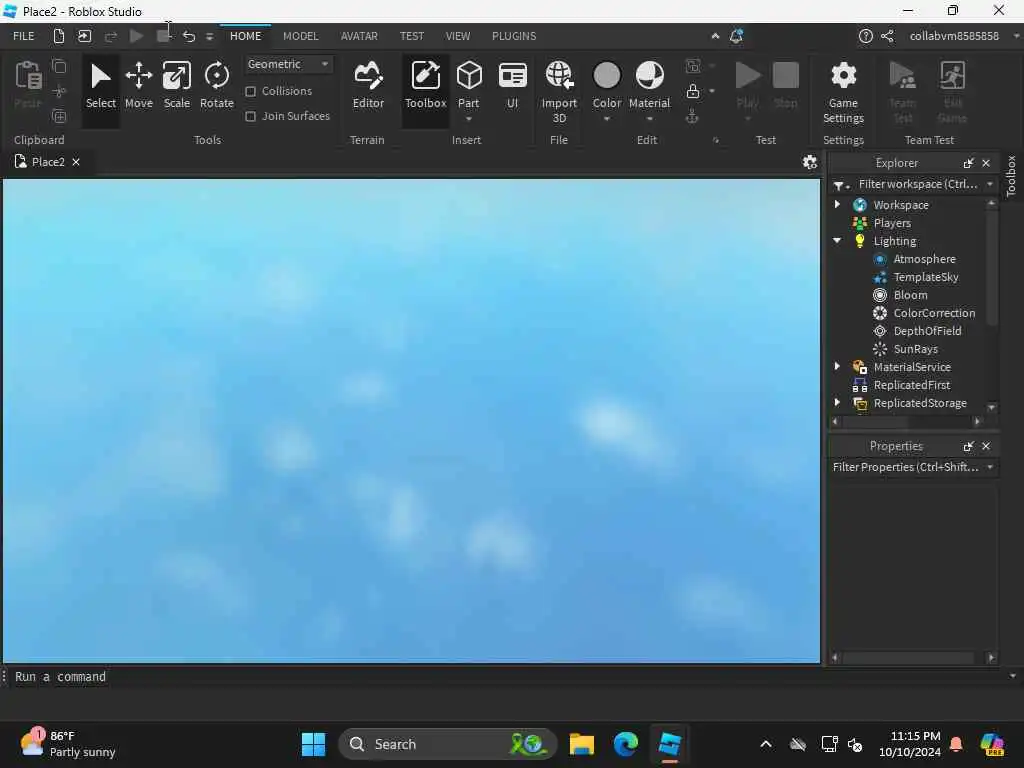Switch to the AVATAR tab
The height and width of the screenshot is (768, 1024).
click(x=359, y=36)
